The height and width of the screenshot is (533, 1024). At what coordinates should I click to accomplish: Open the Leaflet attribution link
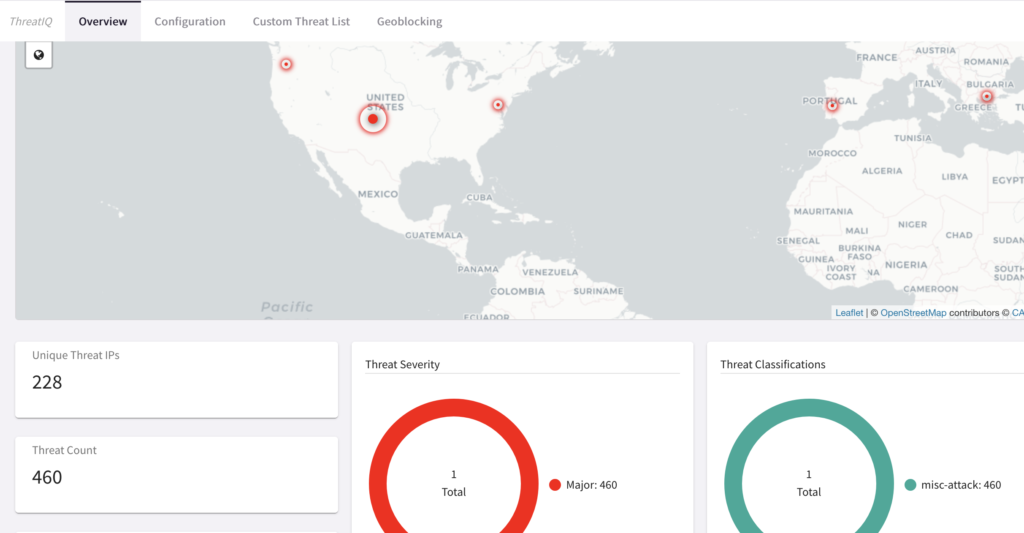(849, 313)
